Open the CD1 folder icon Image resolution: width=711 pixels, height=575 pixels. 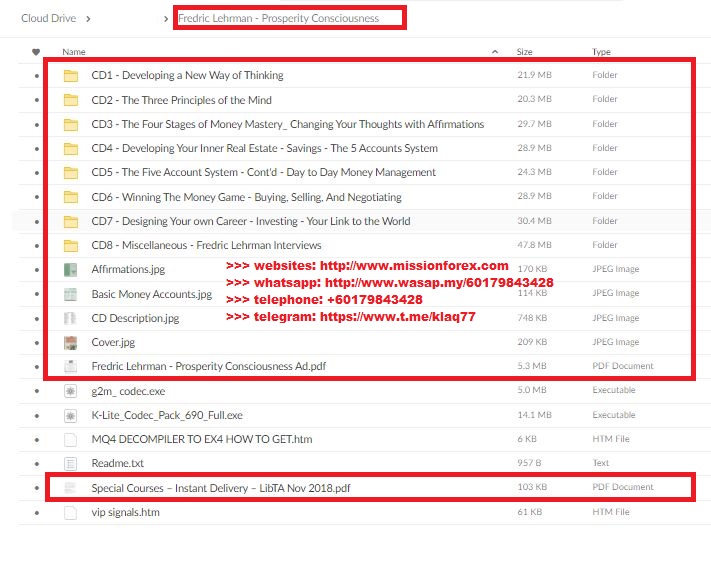click(71, 75)
